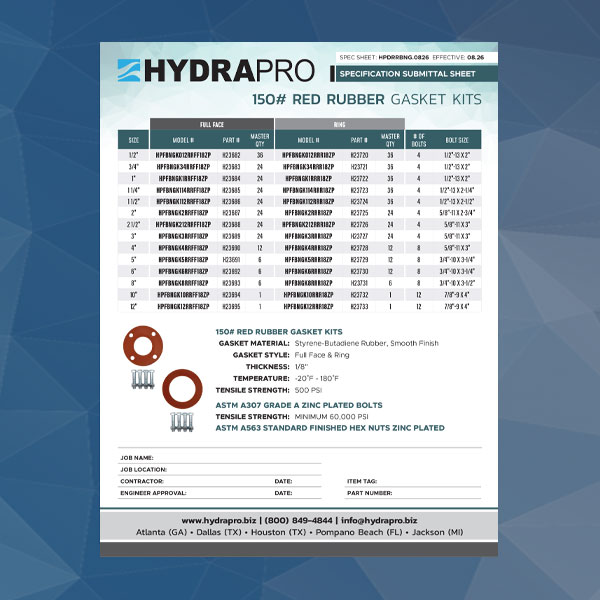Click the ring gasket image

(x=182, y=389)
